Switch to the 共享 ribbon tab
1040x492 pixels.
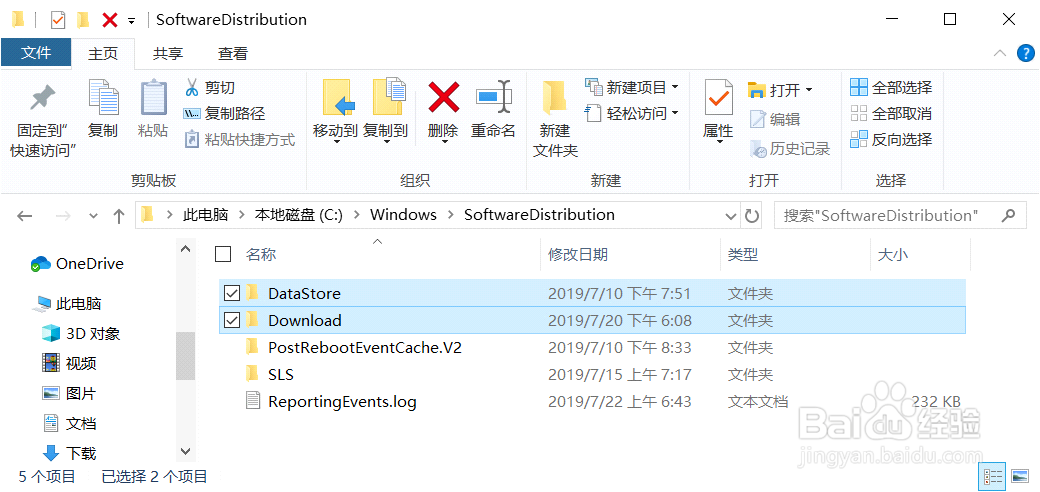(168, 54)
